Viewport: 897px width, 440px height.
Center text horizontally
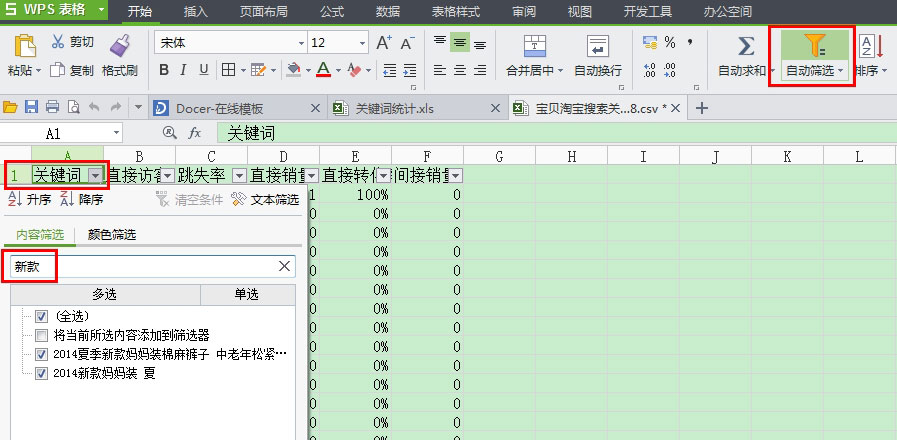(x=460, y=70)
